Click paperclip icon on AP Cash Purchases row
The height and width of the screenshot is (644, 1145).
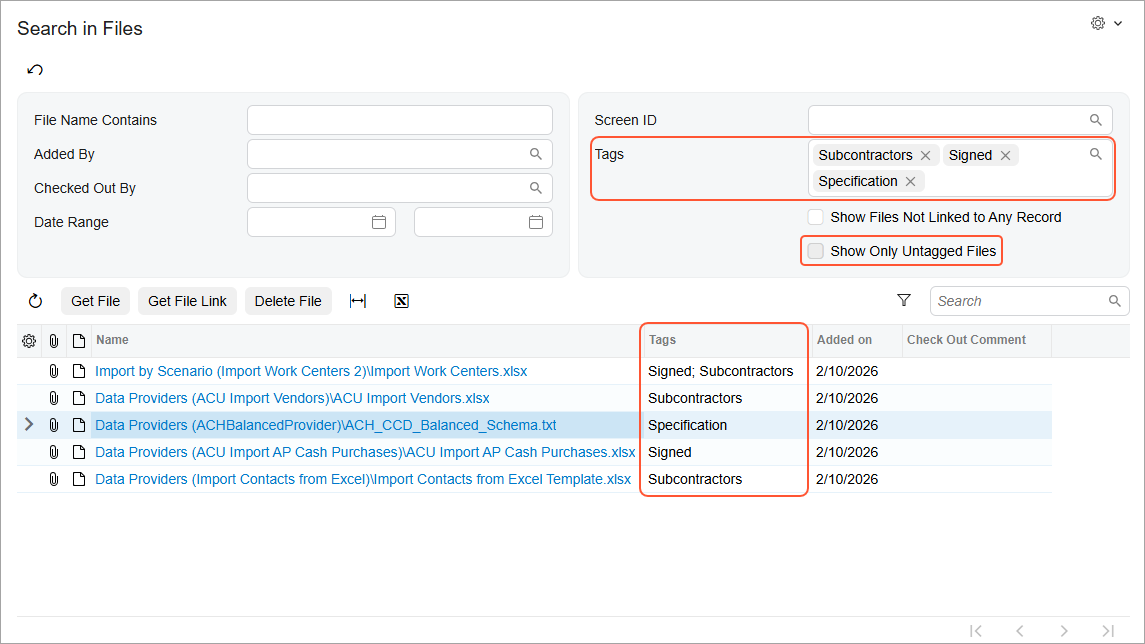[54, 452]
